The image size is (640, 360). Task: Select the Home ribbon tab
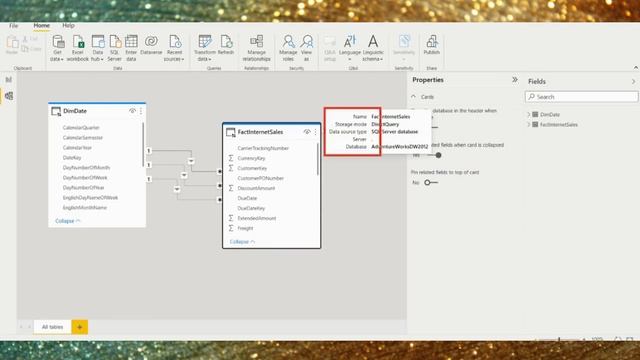coord(42,25)
